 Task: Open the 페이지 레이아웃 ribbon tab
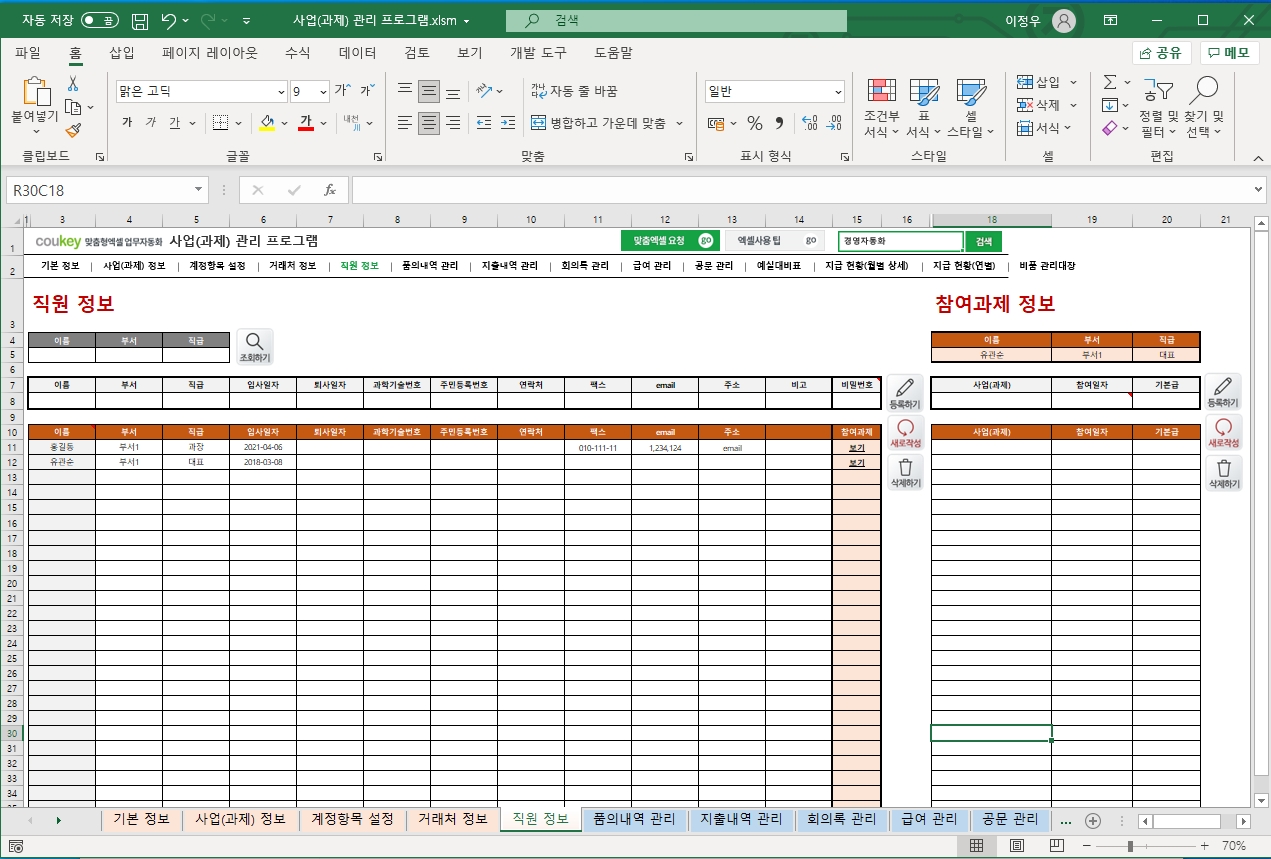click(210, 53)
